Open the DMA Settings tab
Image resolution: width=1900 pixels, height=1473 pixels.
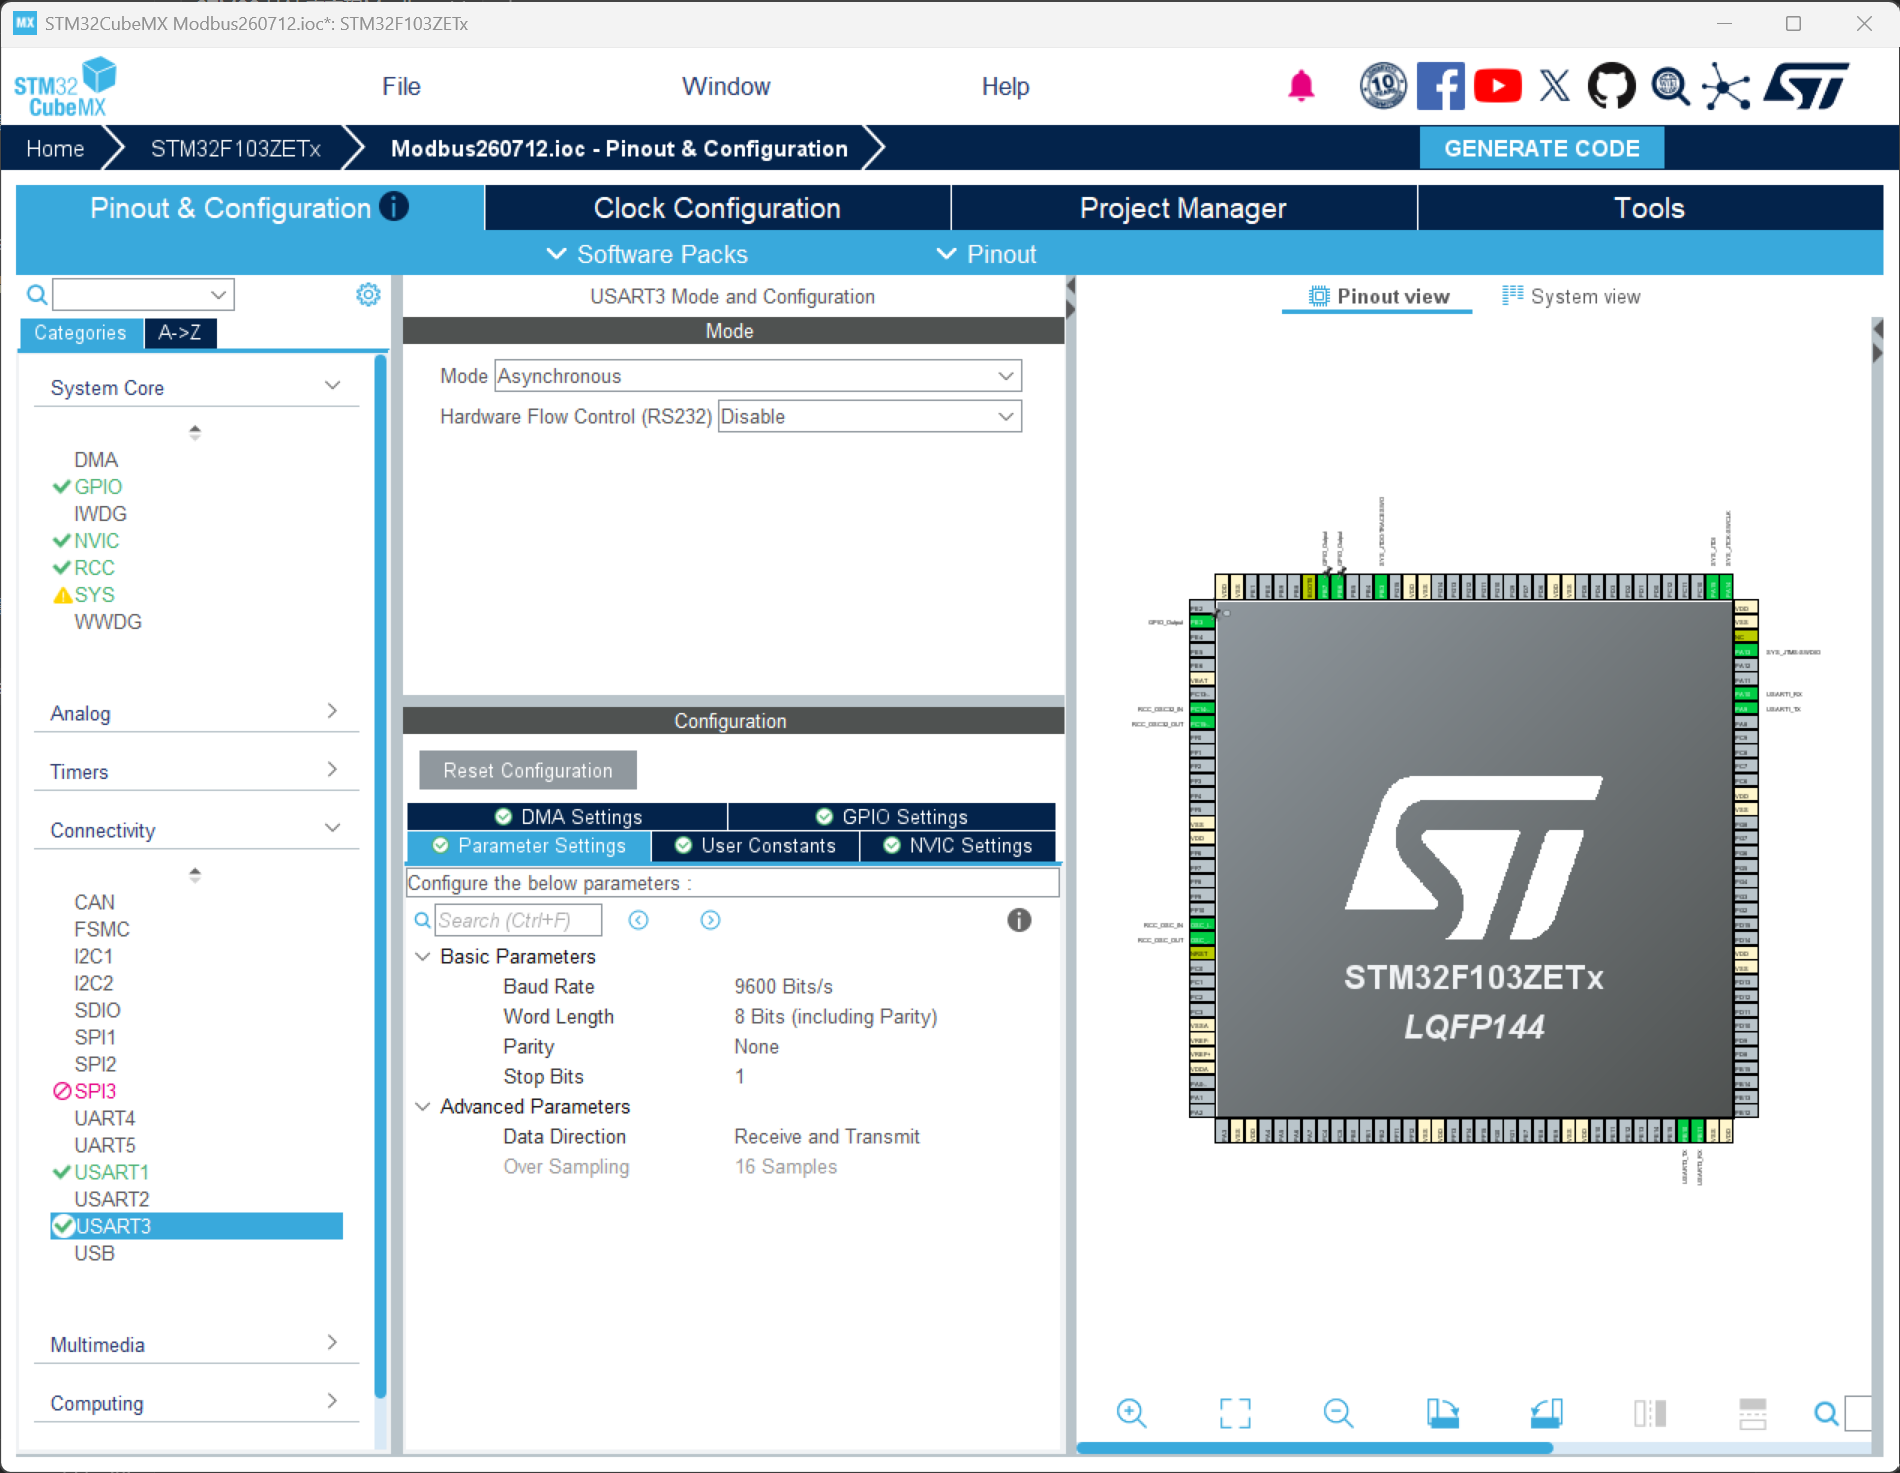tap(568, 817)
